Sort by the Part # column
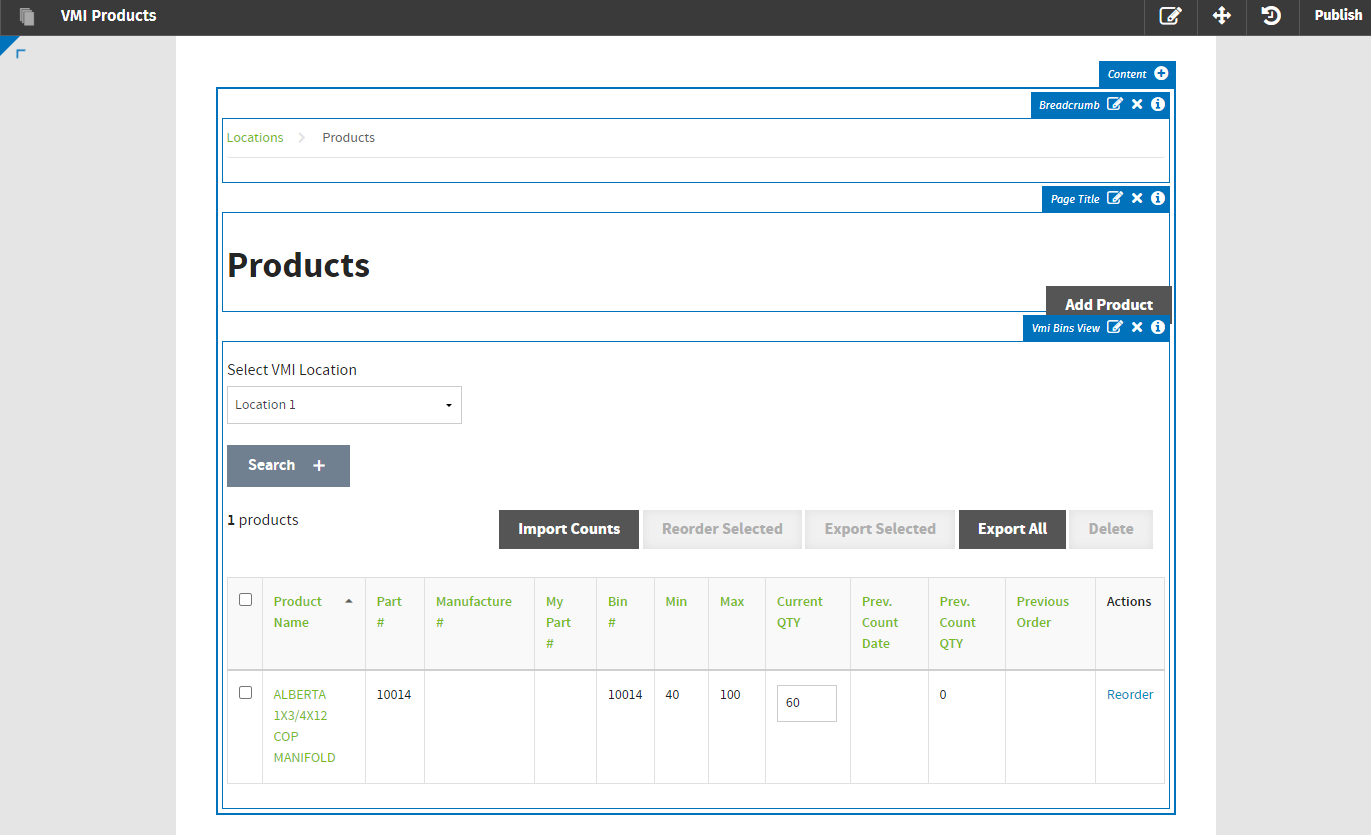This screenshot has height=835, width=1371. 389,612
